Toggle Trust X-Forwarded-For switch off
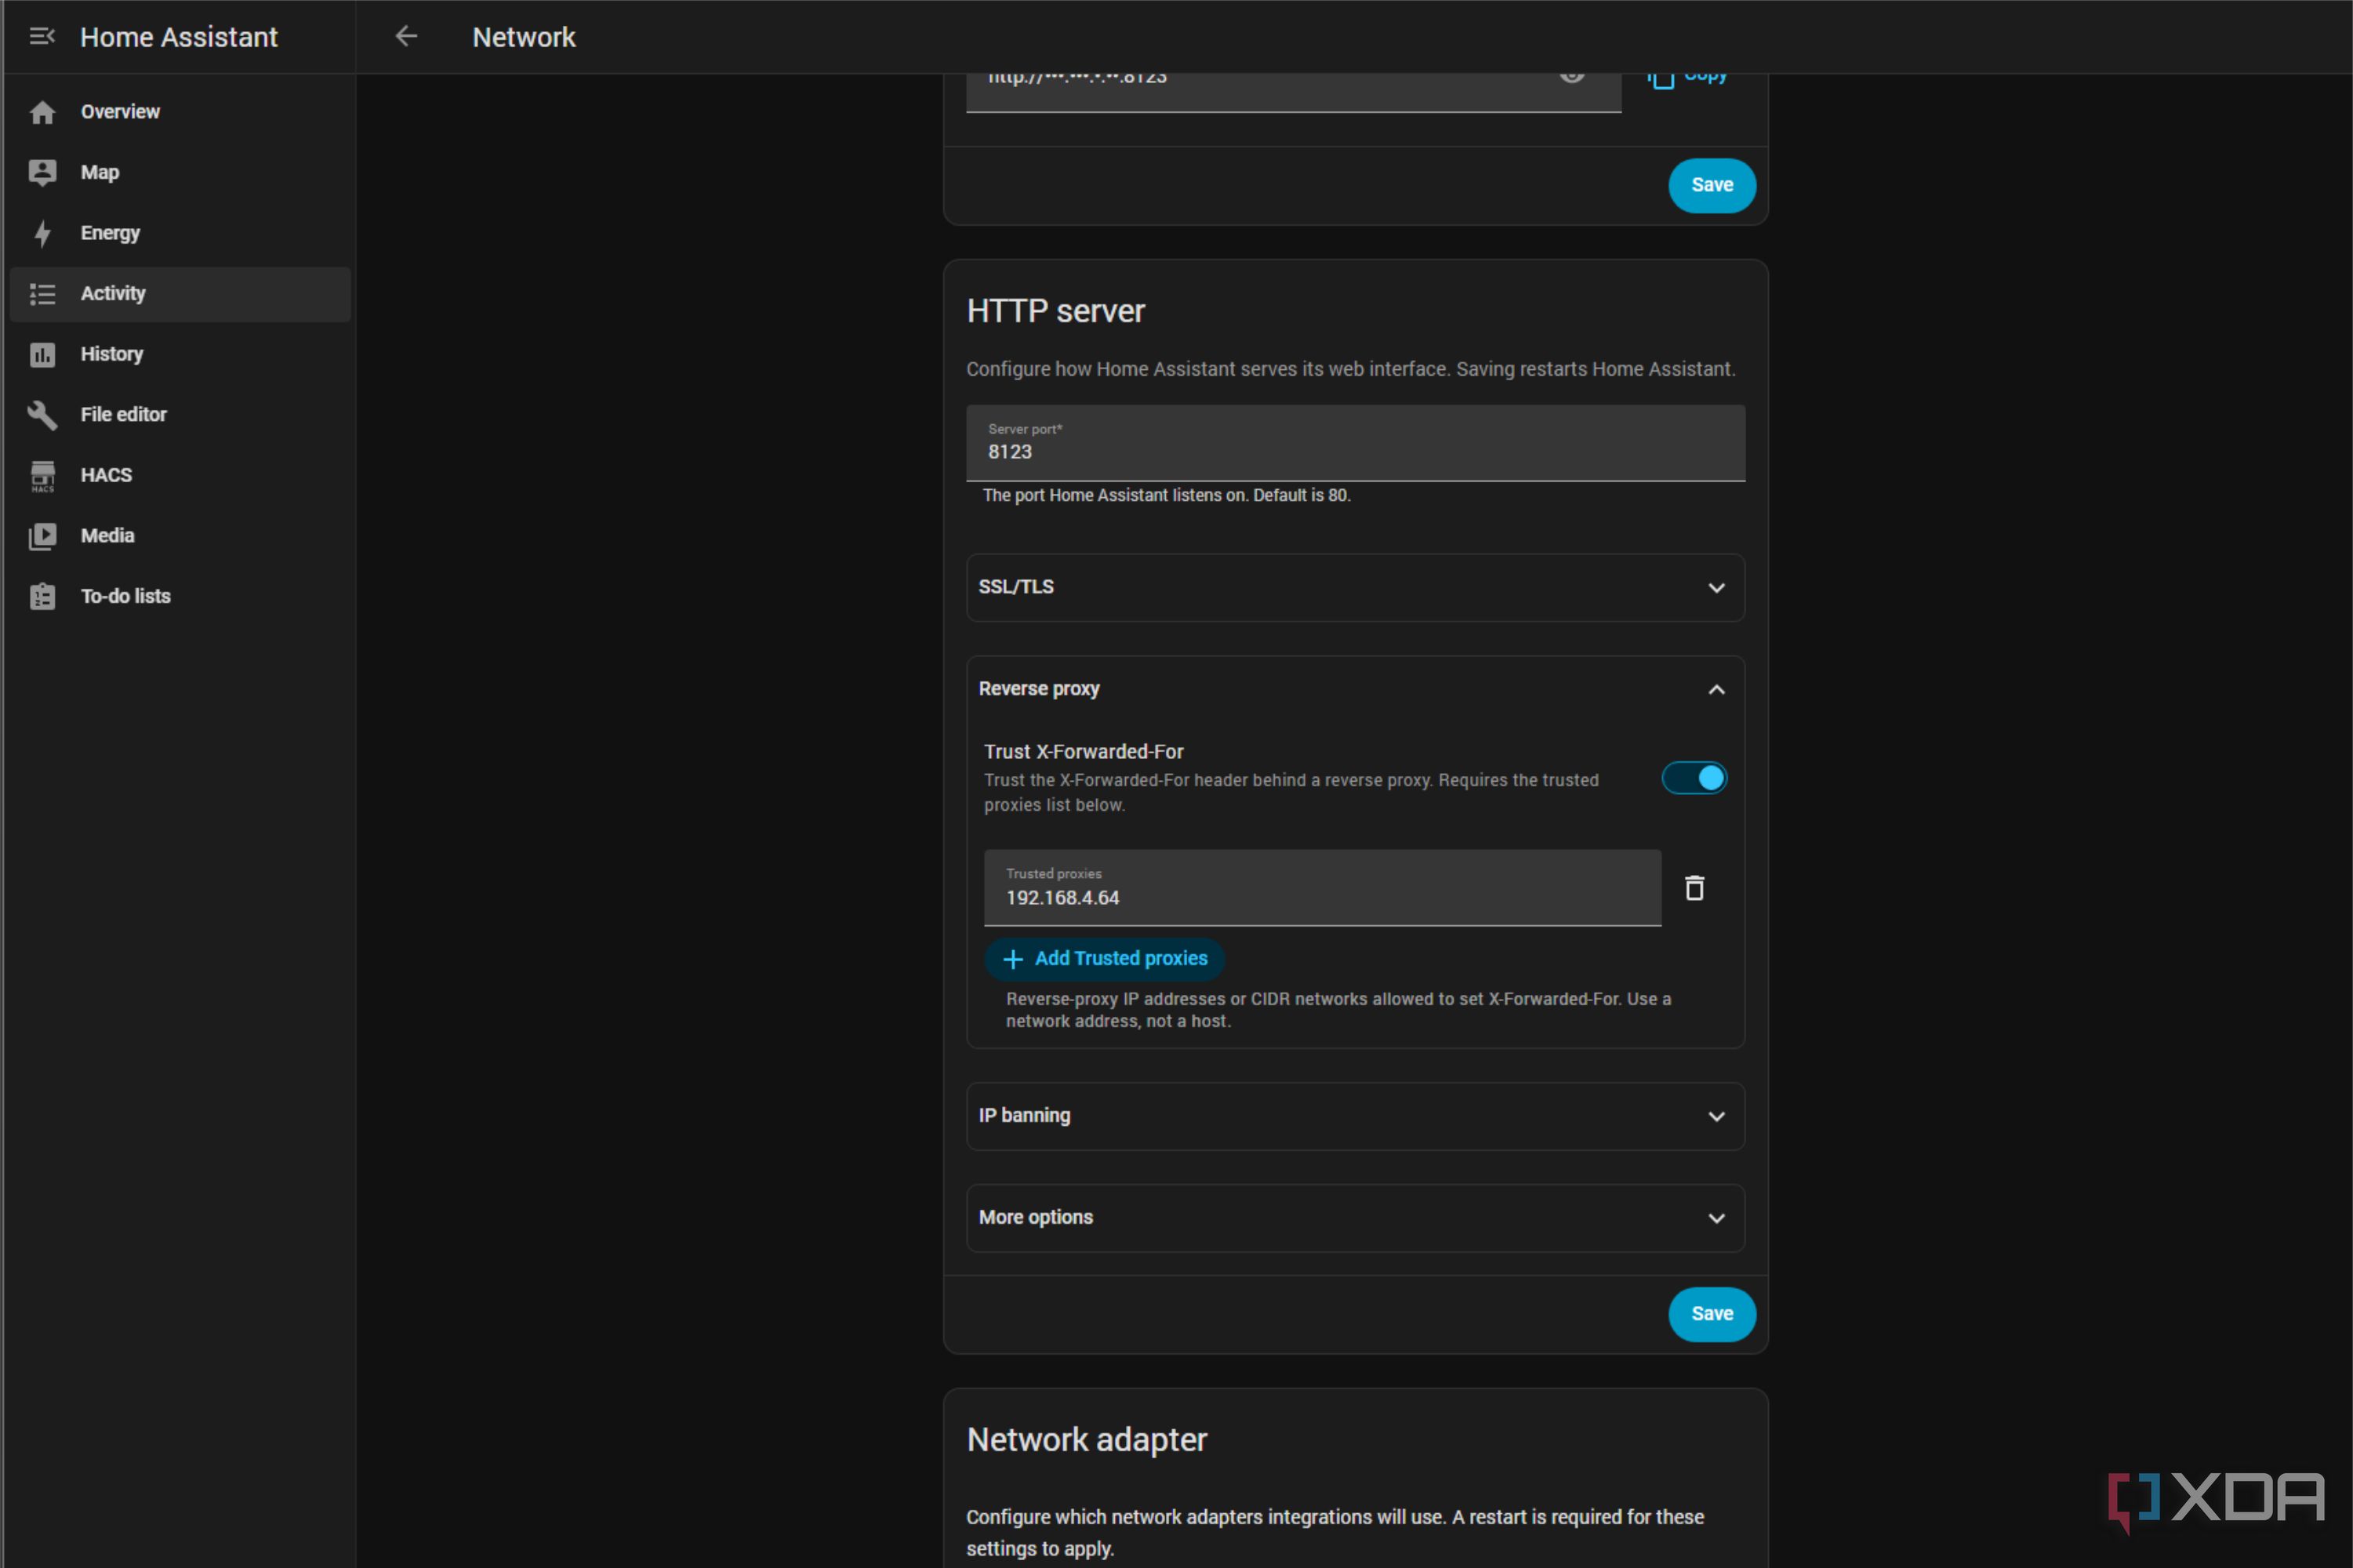This screenshot has width=2353, height=1568. point(1694,778)
